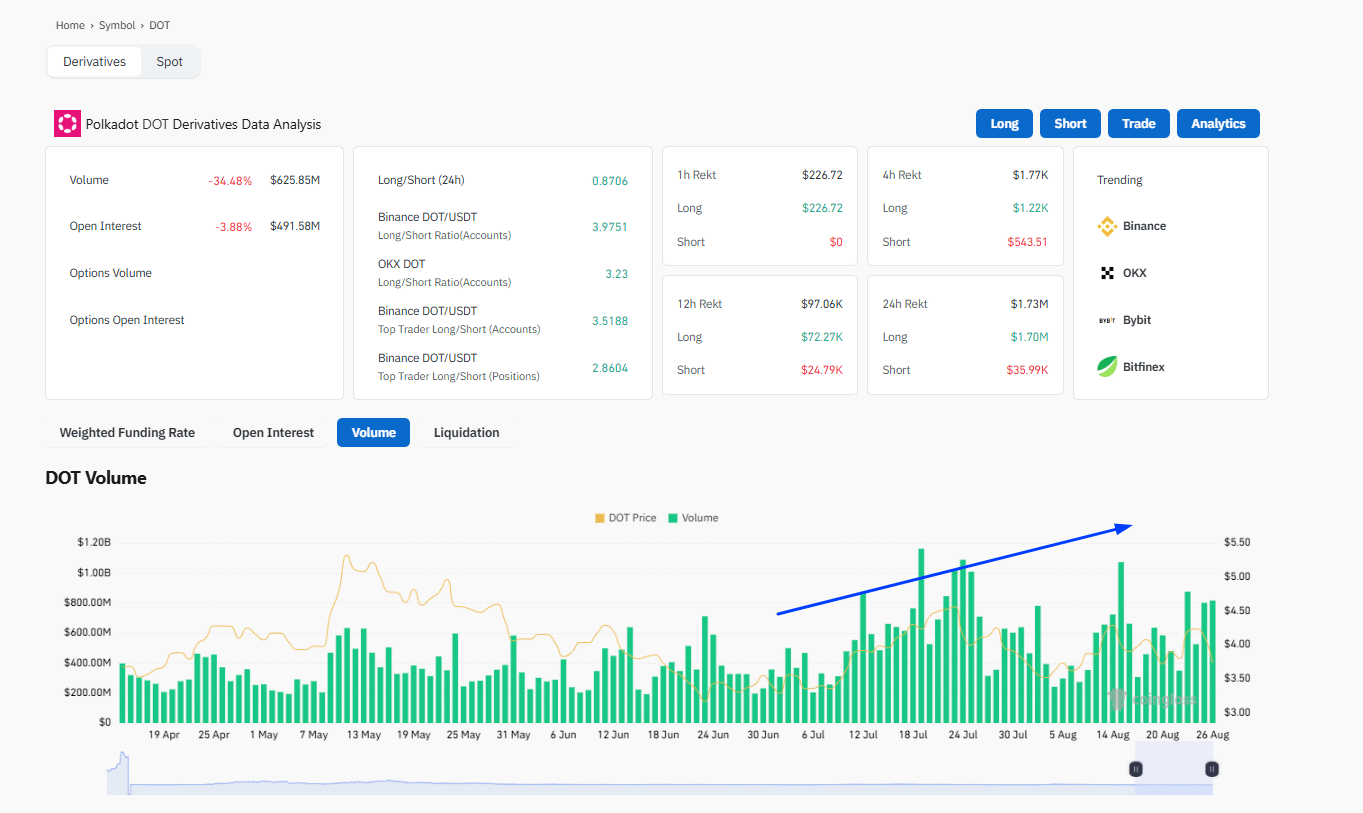Select the Bitfinex icon in Trending
The height and width of the screenshot is (813, 1363).
coord(1106,366)
